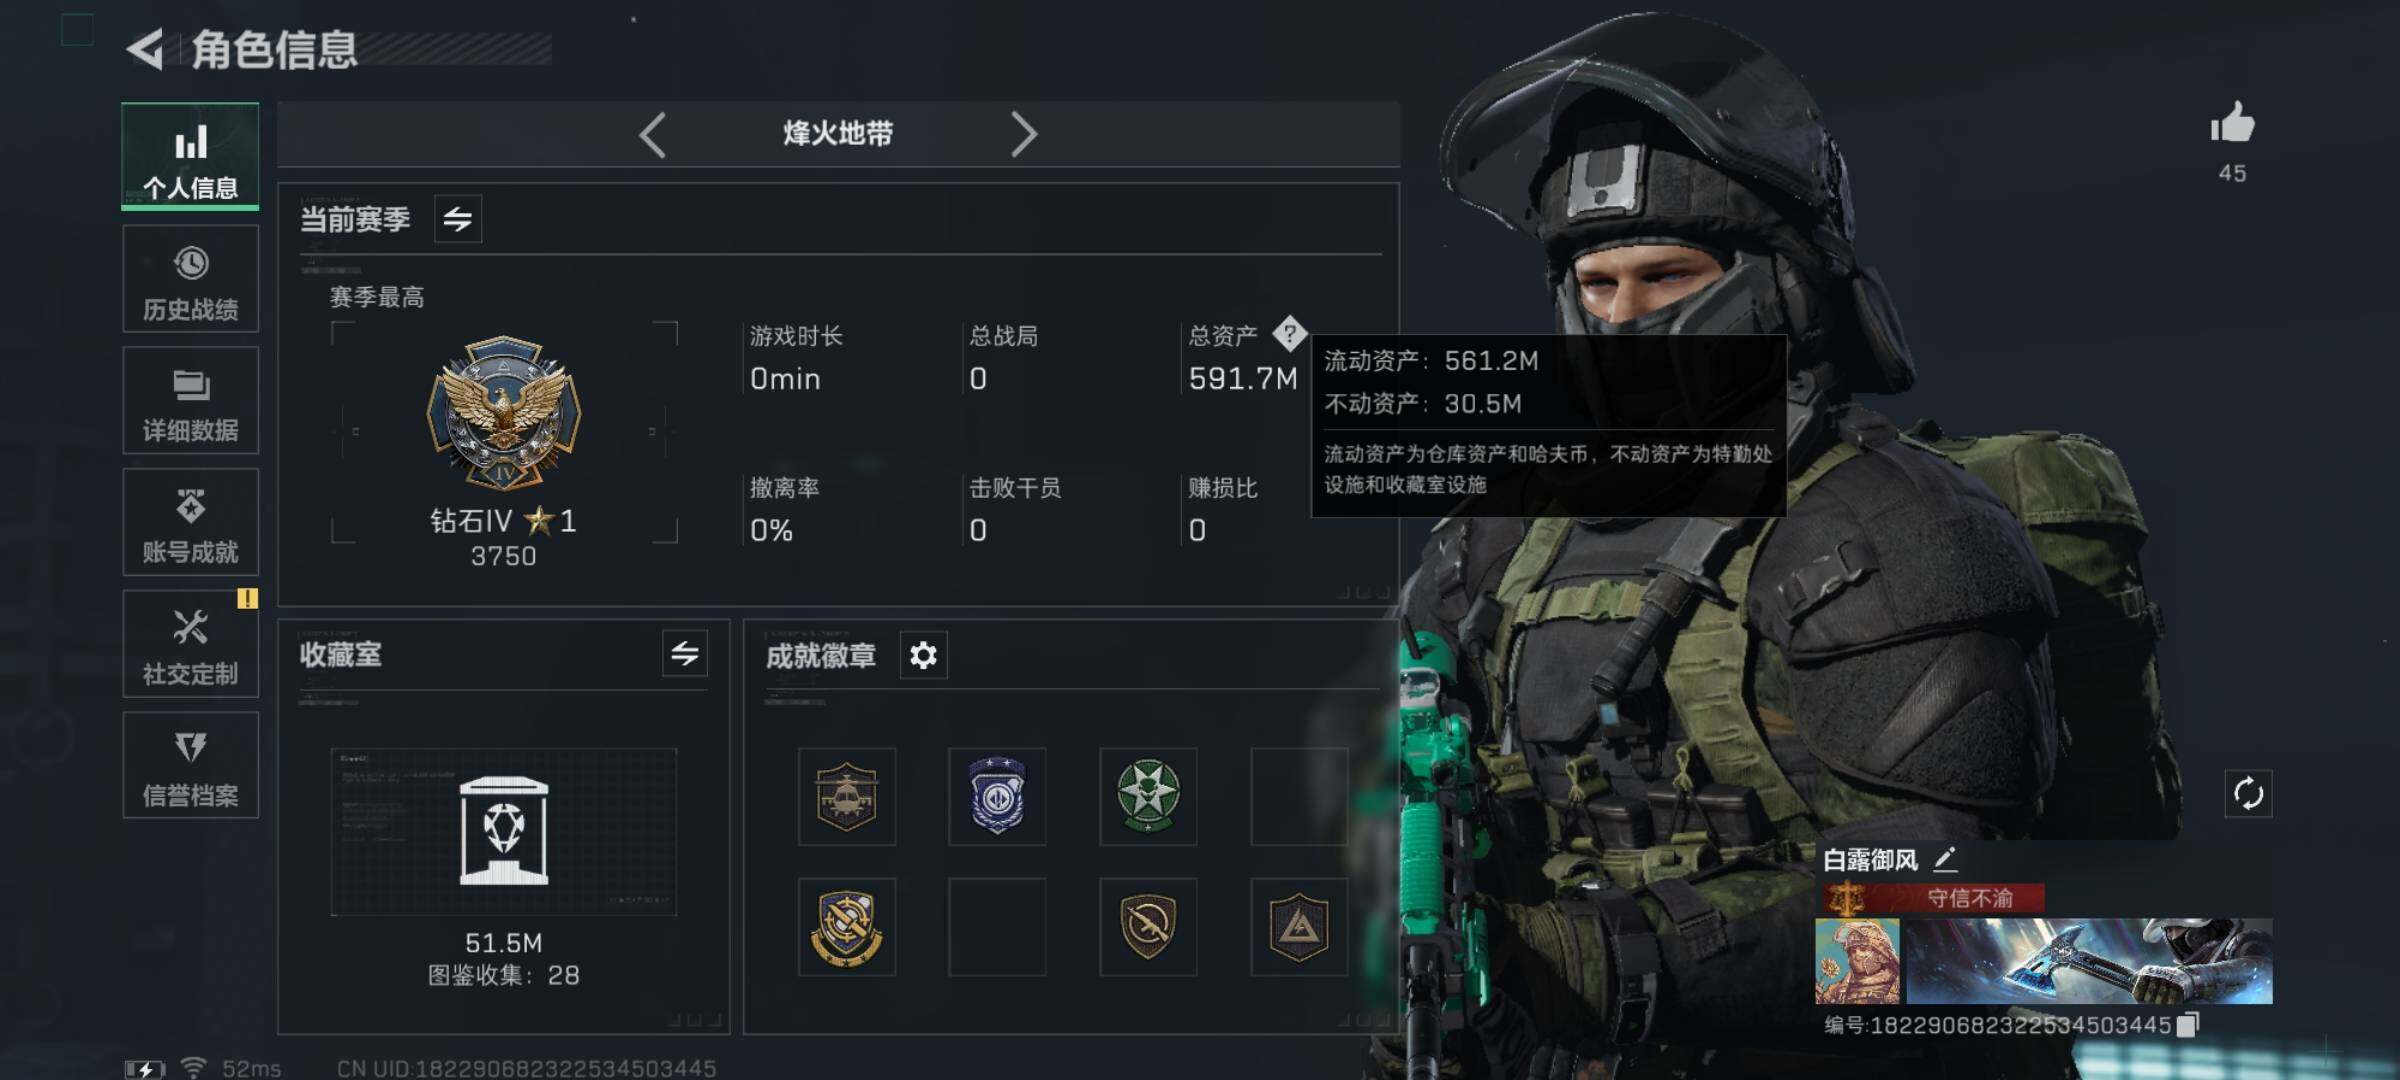
Task: Click the back arrow beside 角色信息
Action: [x=145, y=49]
